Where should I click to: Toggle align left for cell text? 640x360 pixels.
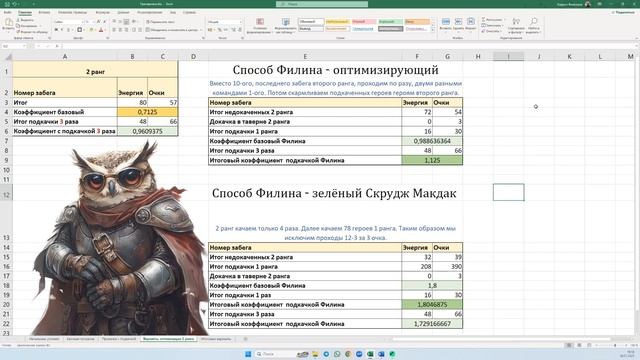114,29
